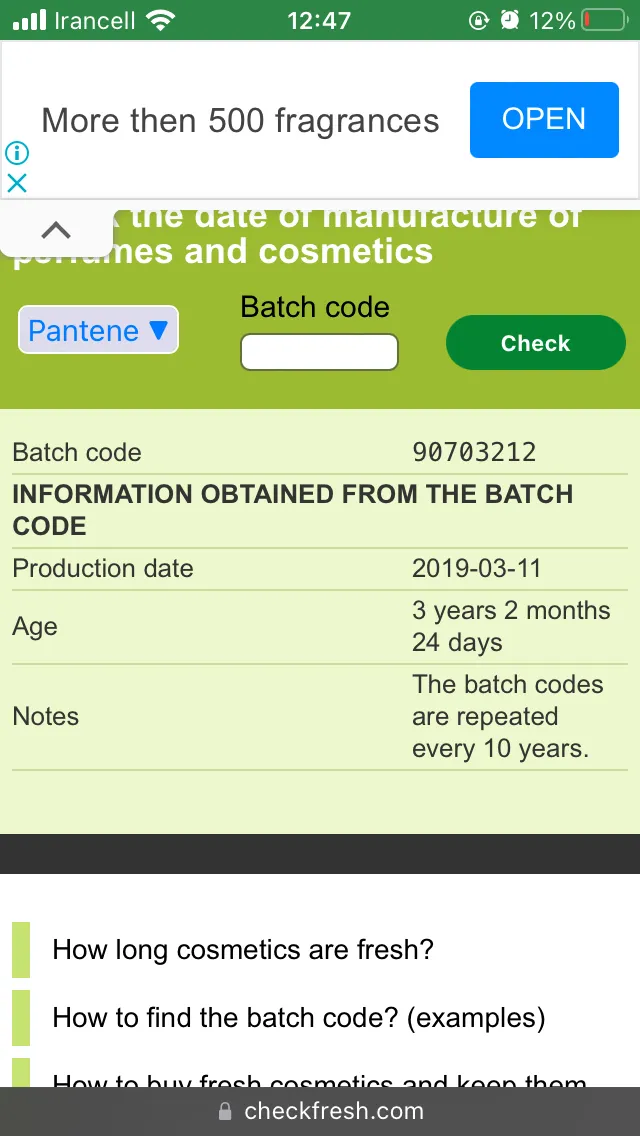Image resolution: width=640 pixels, height=1136 pixels.
Task: Click the green Check button
Action: pyautogui.click(x=536, y=343)
